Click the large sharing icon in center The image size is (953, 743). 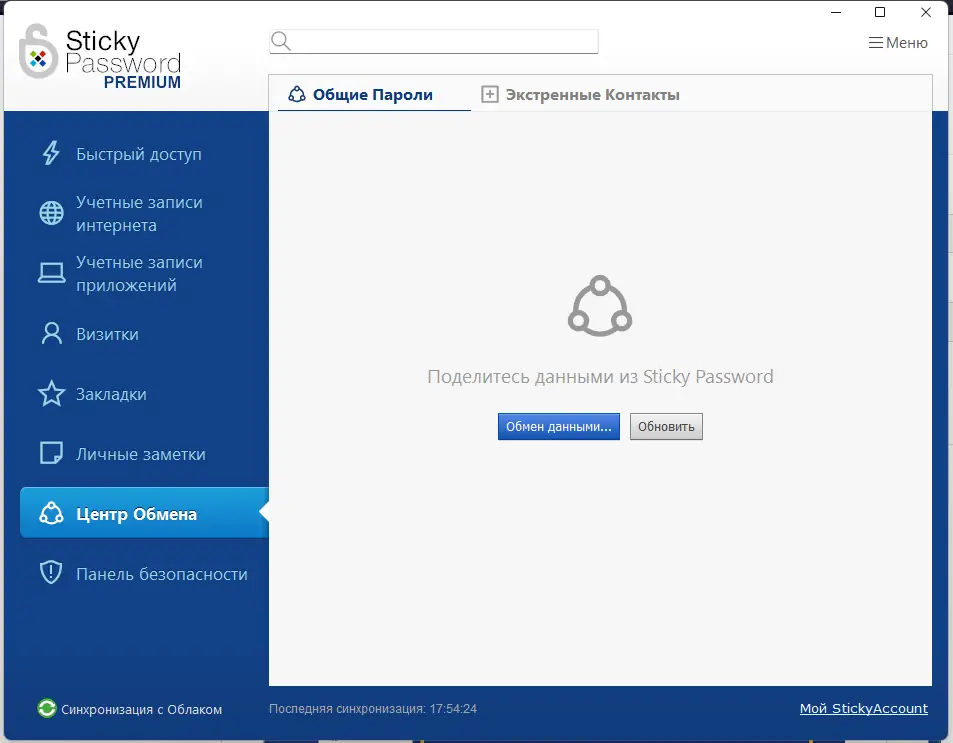(600, 306)
